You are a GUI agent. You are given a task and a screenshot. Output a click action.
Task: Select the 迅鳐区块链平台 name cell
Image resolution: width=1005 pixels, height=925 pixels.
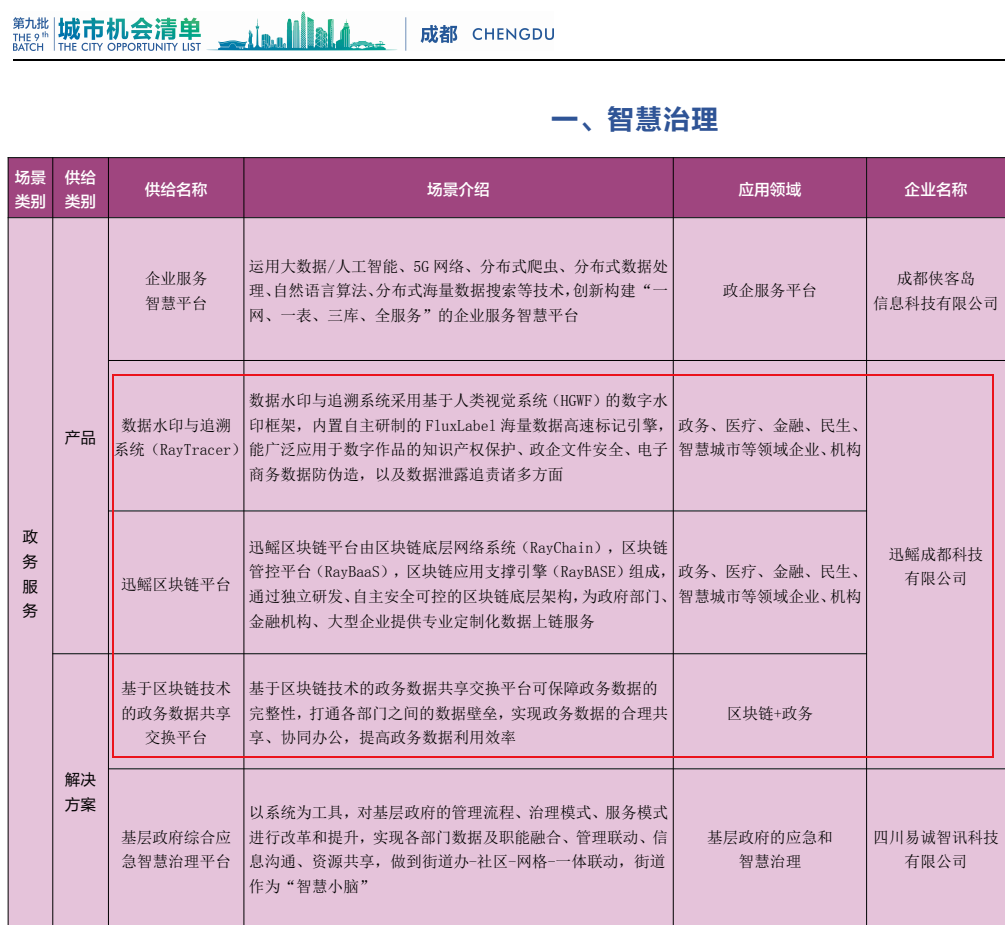176,584
